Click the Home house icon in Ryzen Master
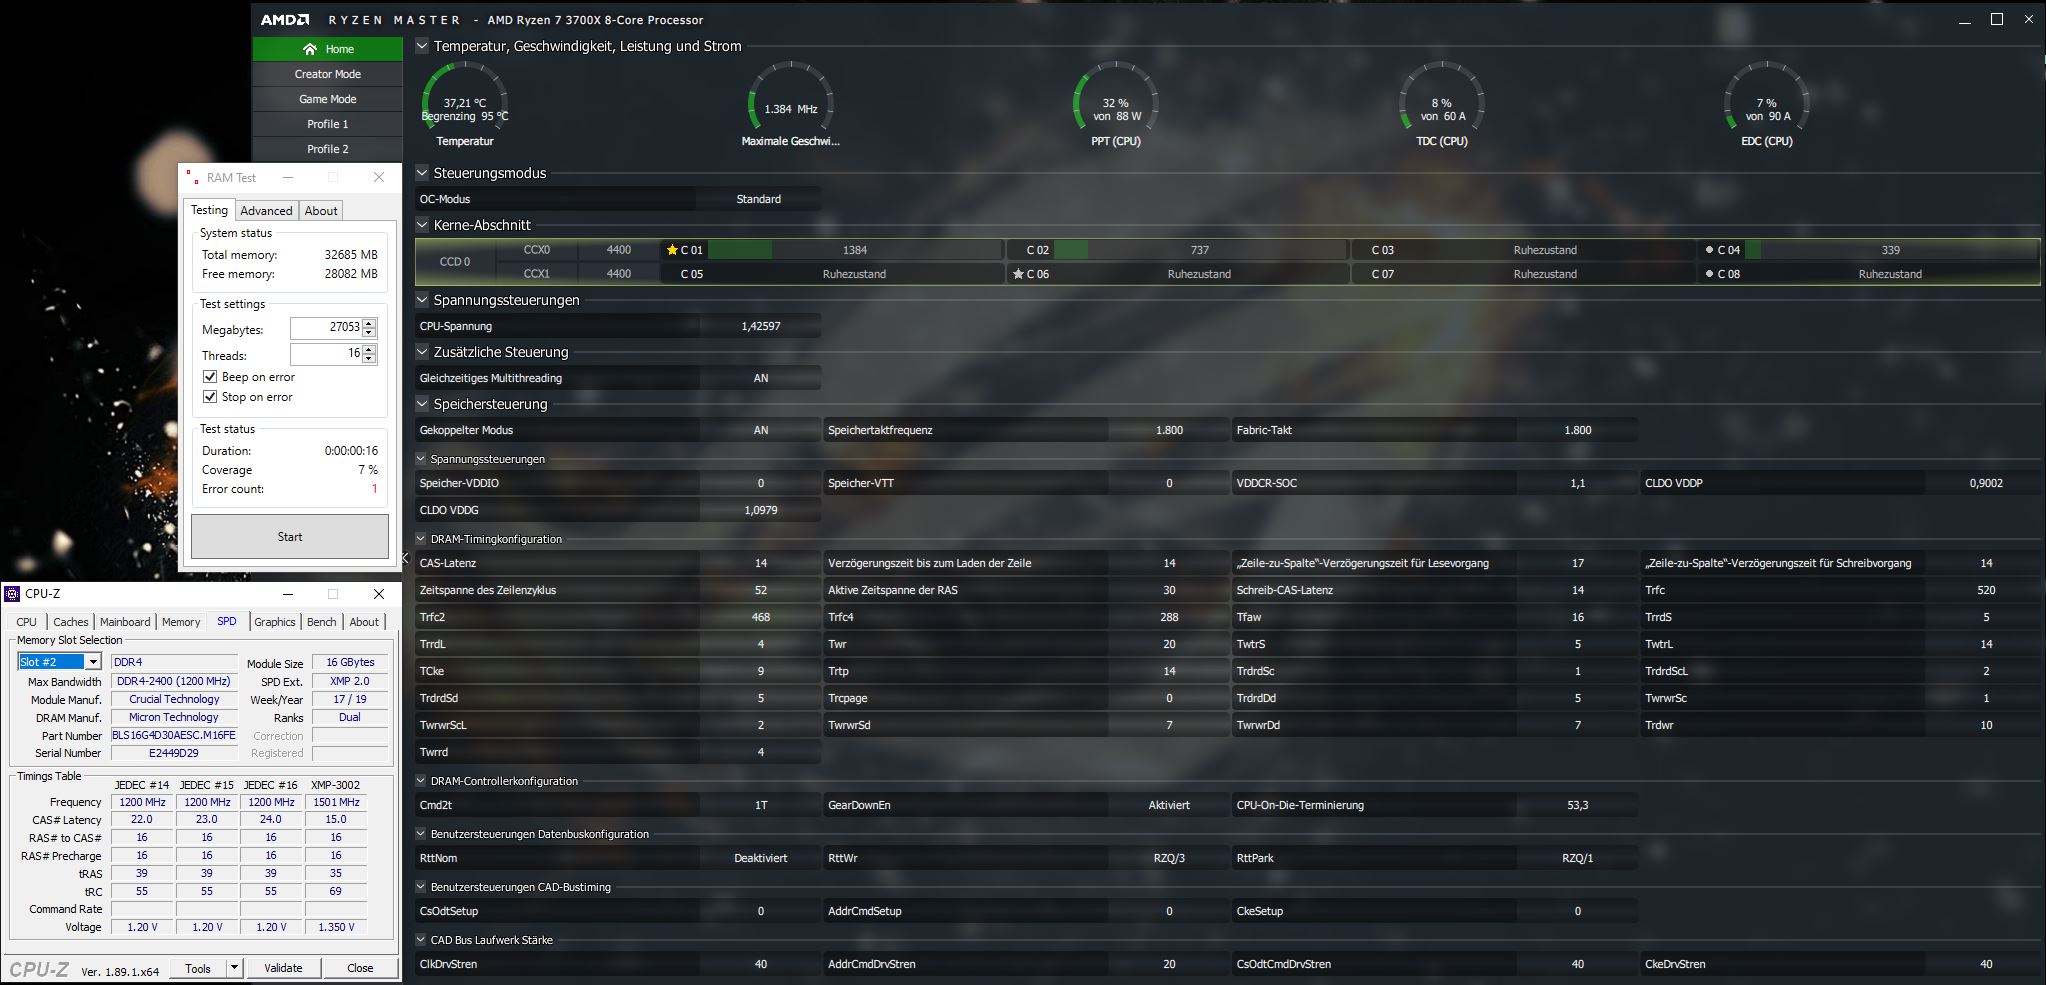2046x985 pixels. [310, 49]
